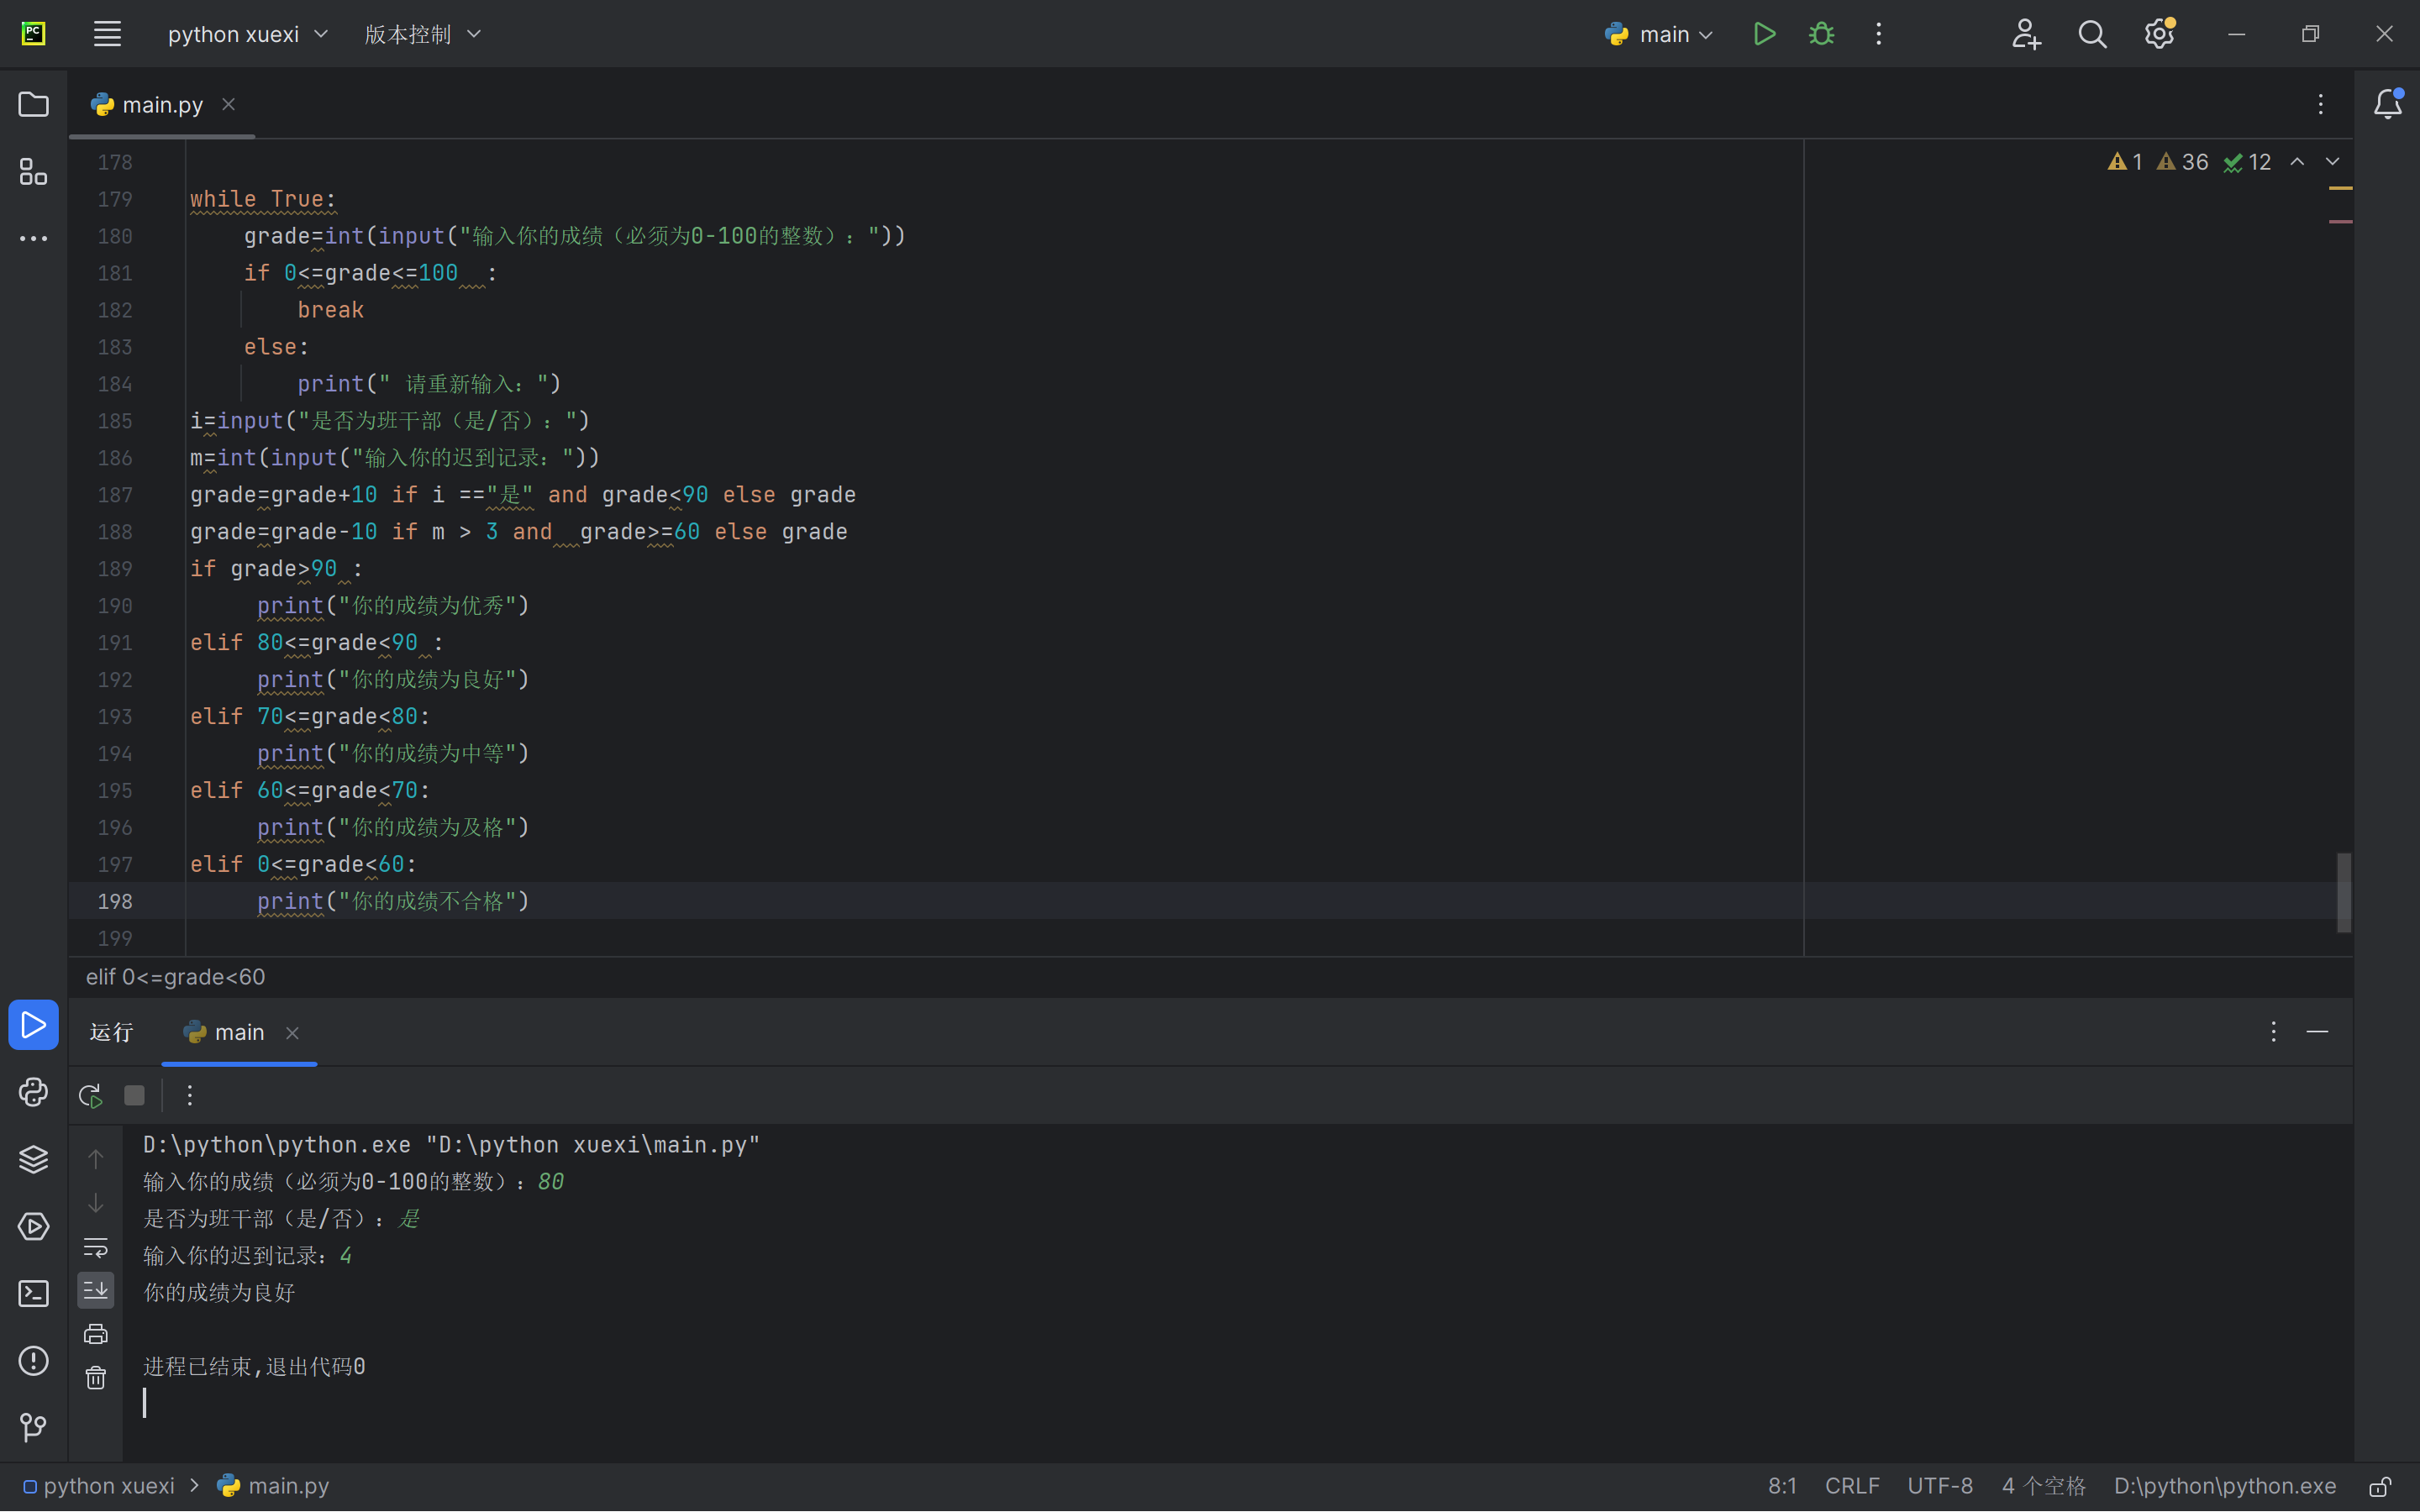Click the UTF-8 encoding in status bar
The image size is (2420, 1512).
(x=1939, y=1486)
